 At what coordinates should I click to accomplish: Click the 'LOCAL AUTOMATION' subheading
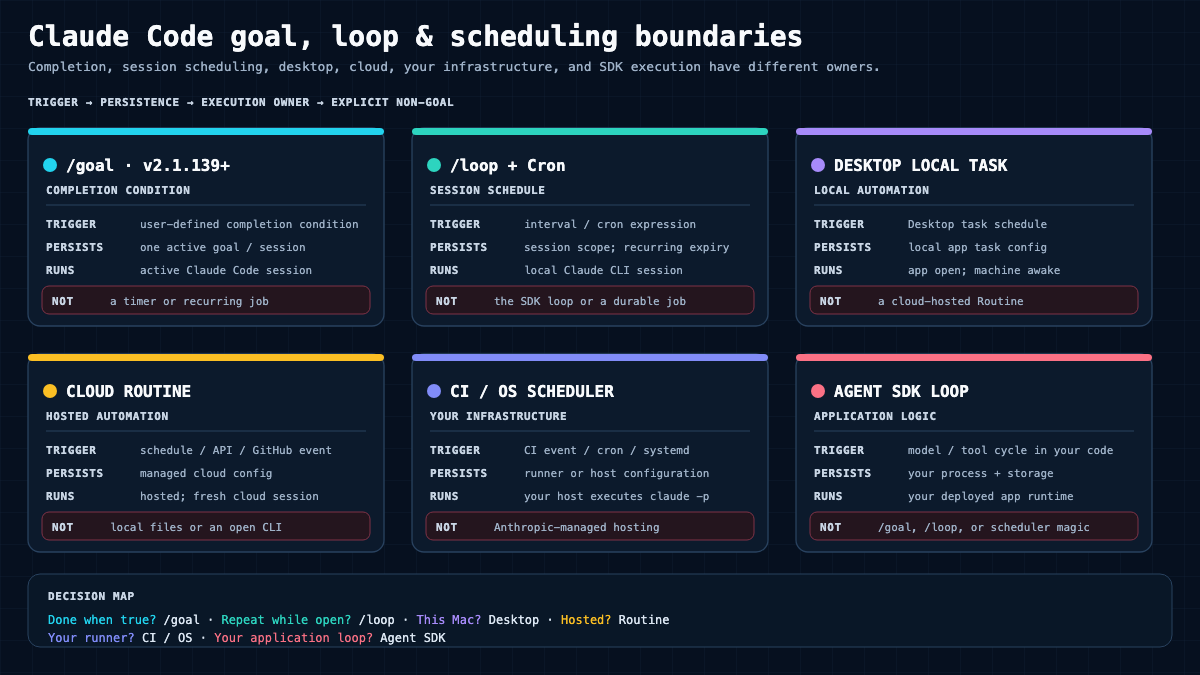coord(872,190)
